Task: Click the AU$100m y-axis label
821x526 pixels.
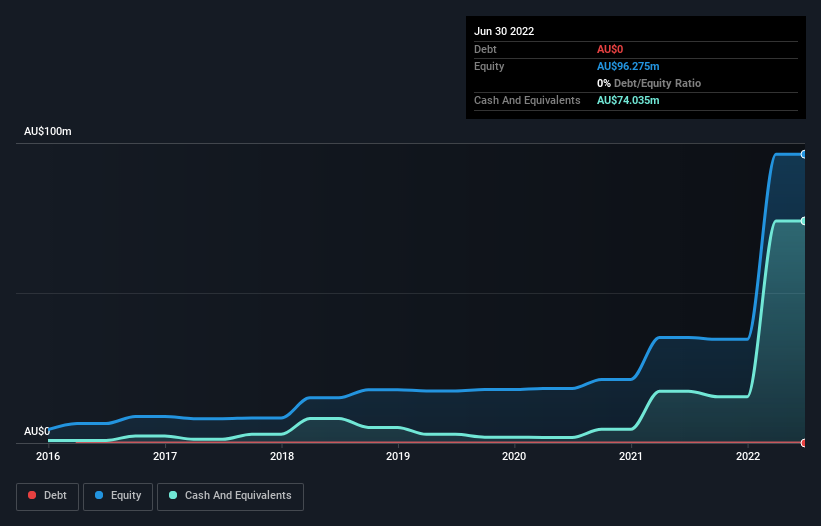Action: tap(48, 131)
